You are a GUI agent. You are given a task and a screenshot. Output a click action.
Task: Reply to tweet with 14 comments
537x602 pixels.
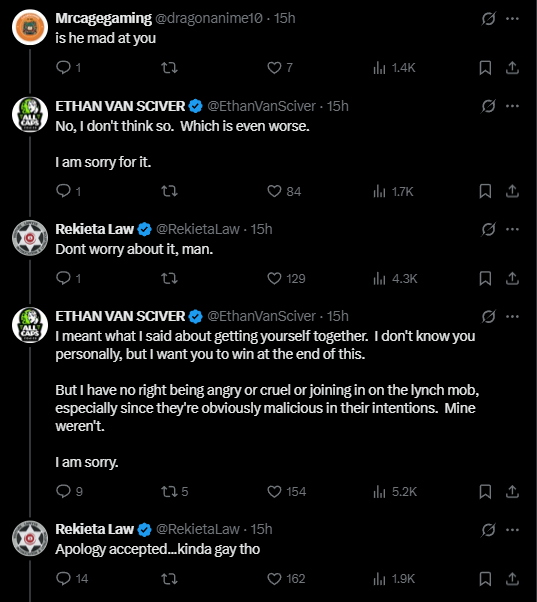tap(72, 579)
